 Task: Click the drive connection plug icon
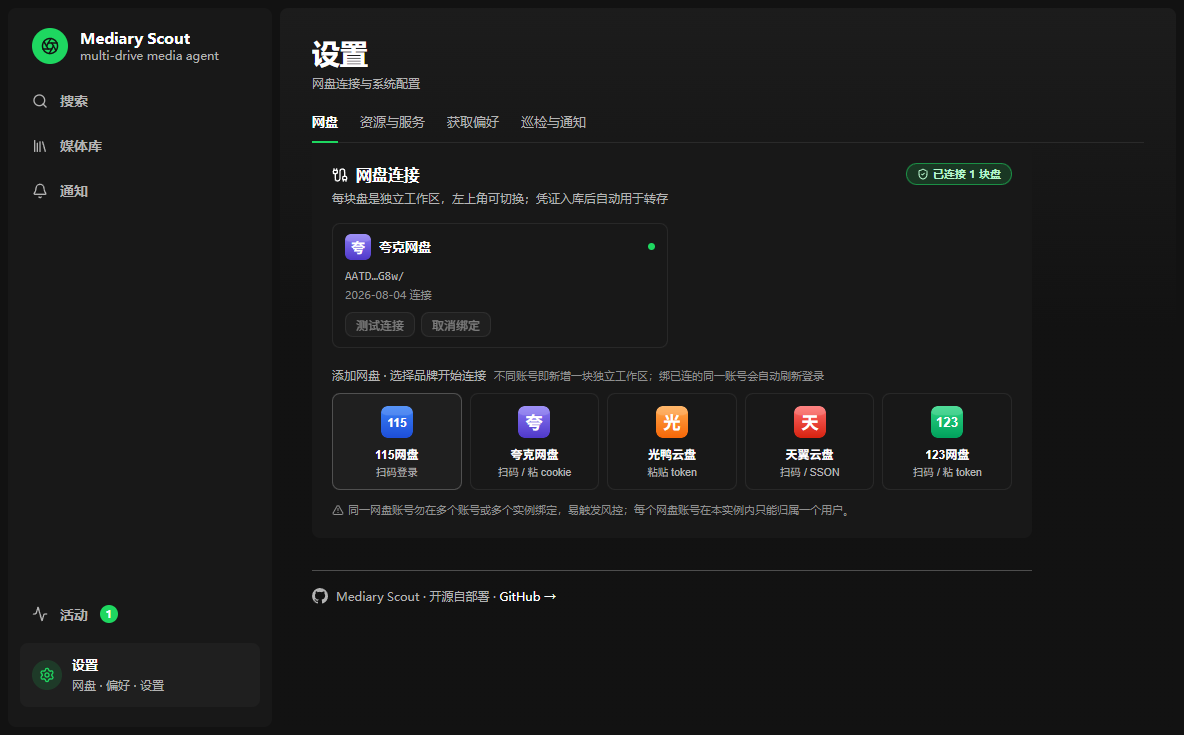[340, 175]
